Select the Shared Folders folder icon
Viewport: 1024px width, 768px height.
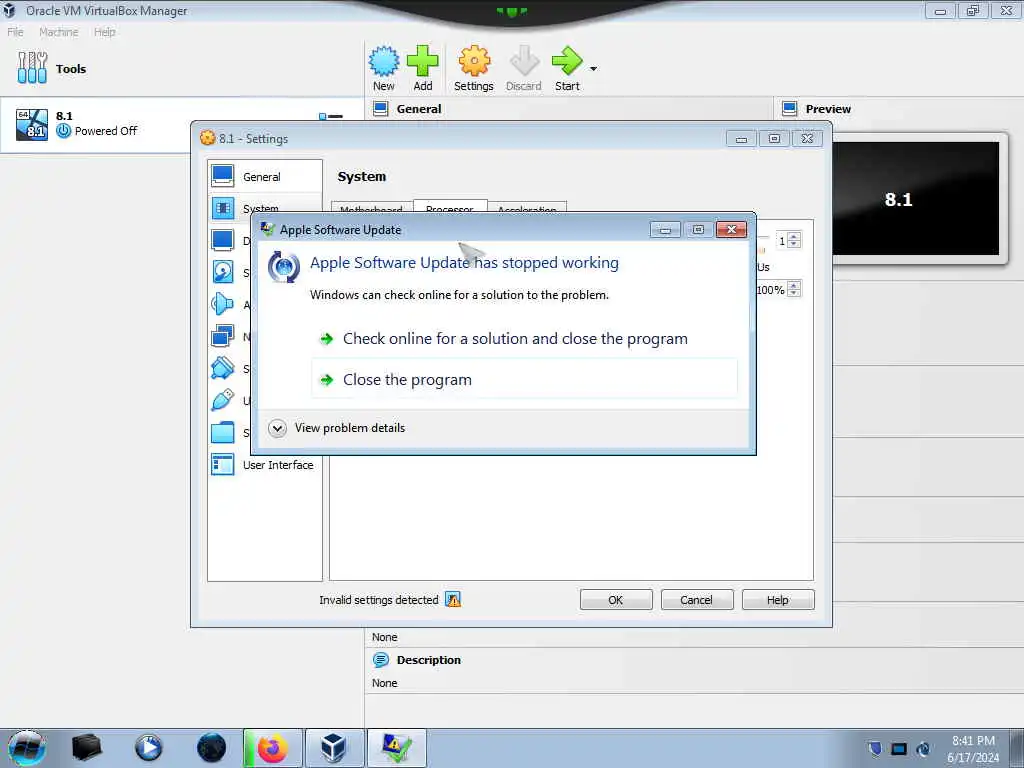pyautogui.click(x=223, y=432)
